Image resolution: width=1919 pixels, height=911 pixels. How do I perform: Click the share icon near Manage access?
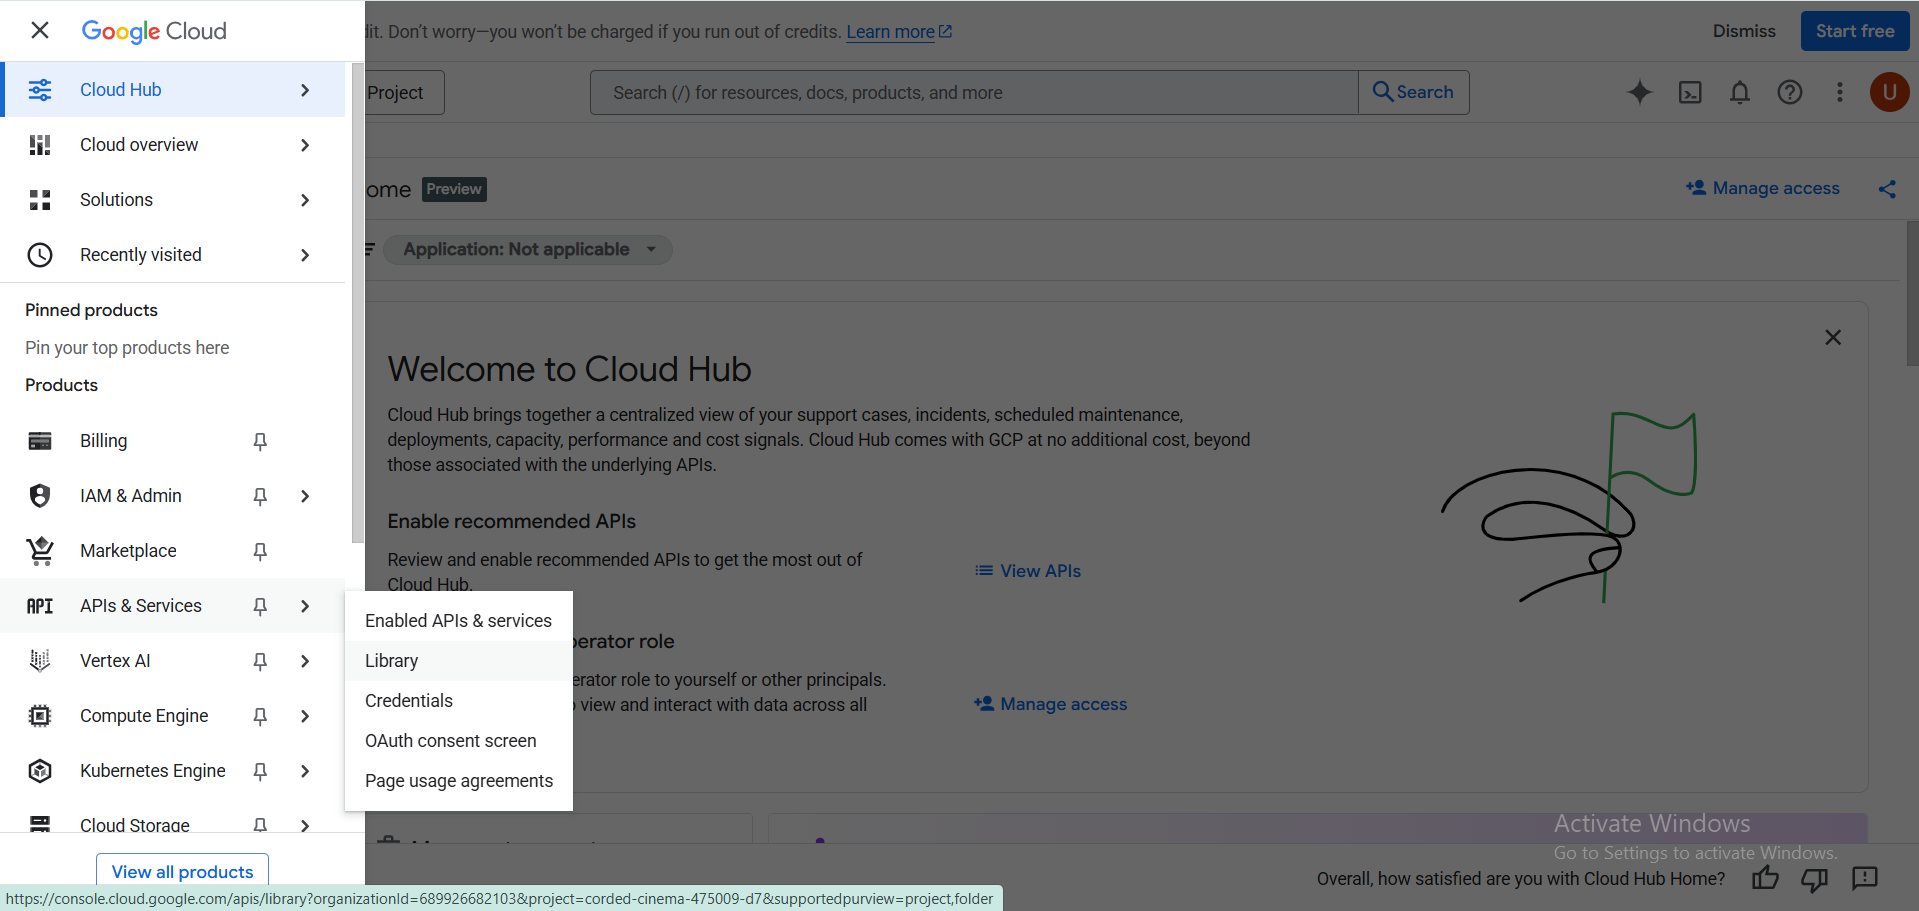[1887, 189]
